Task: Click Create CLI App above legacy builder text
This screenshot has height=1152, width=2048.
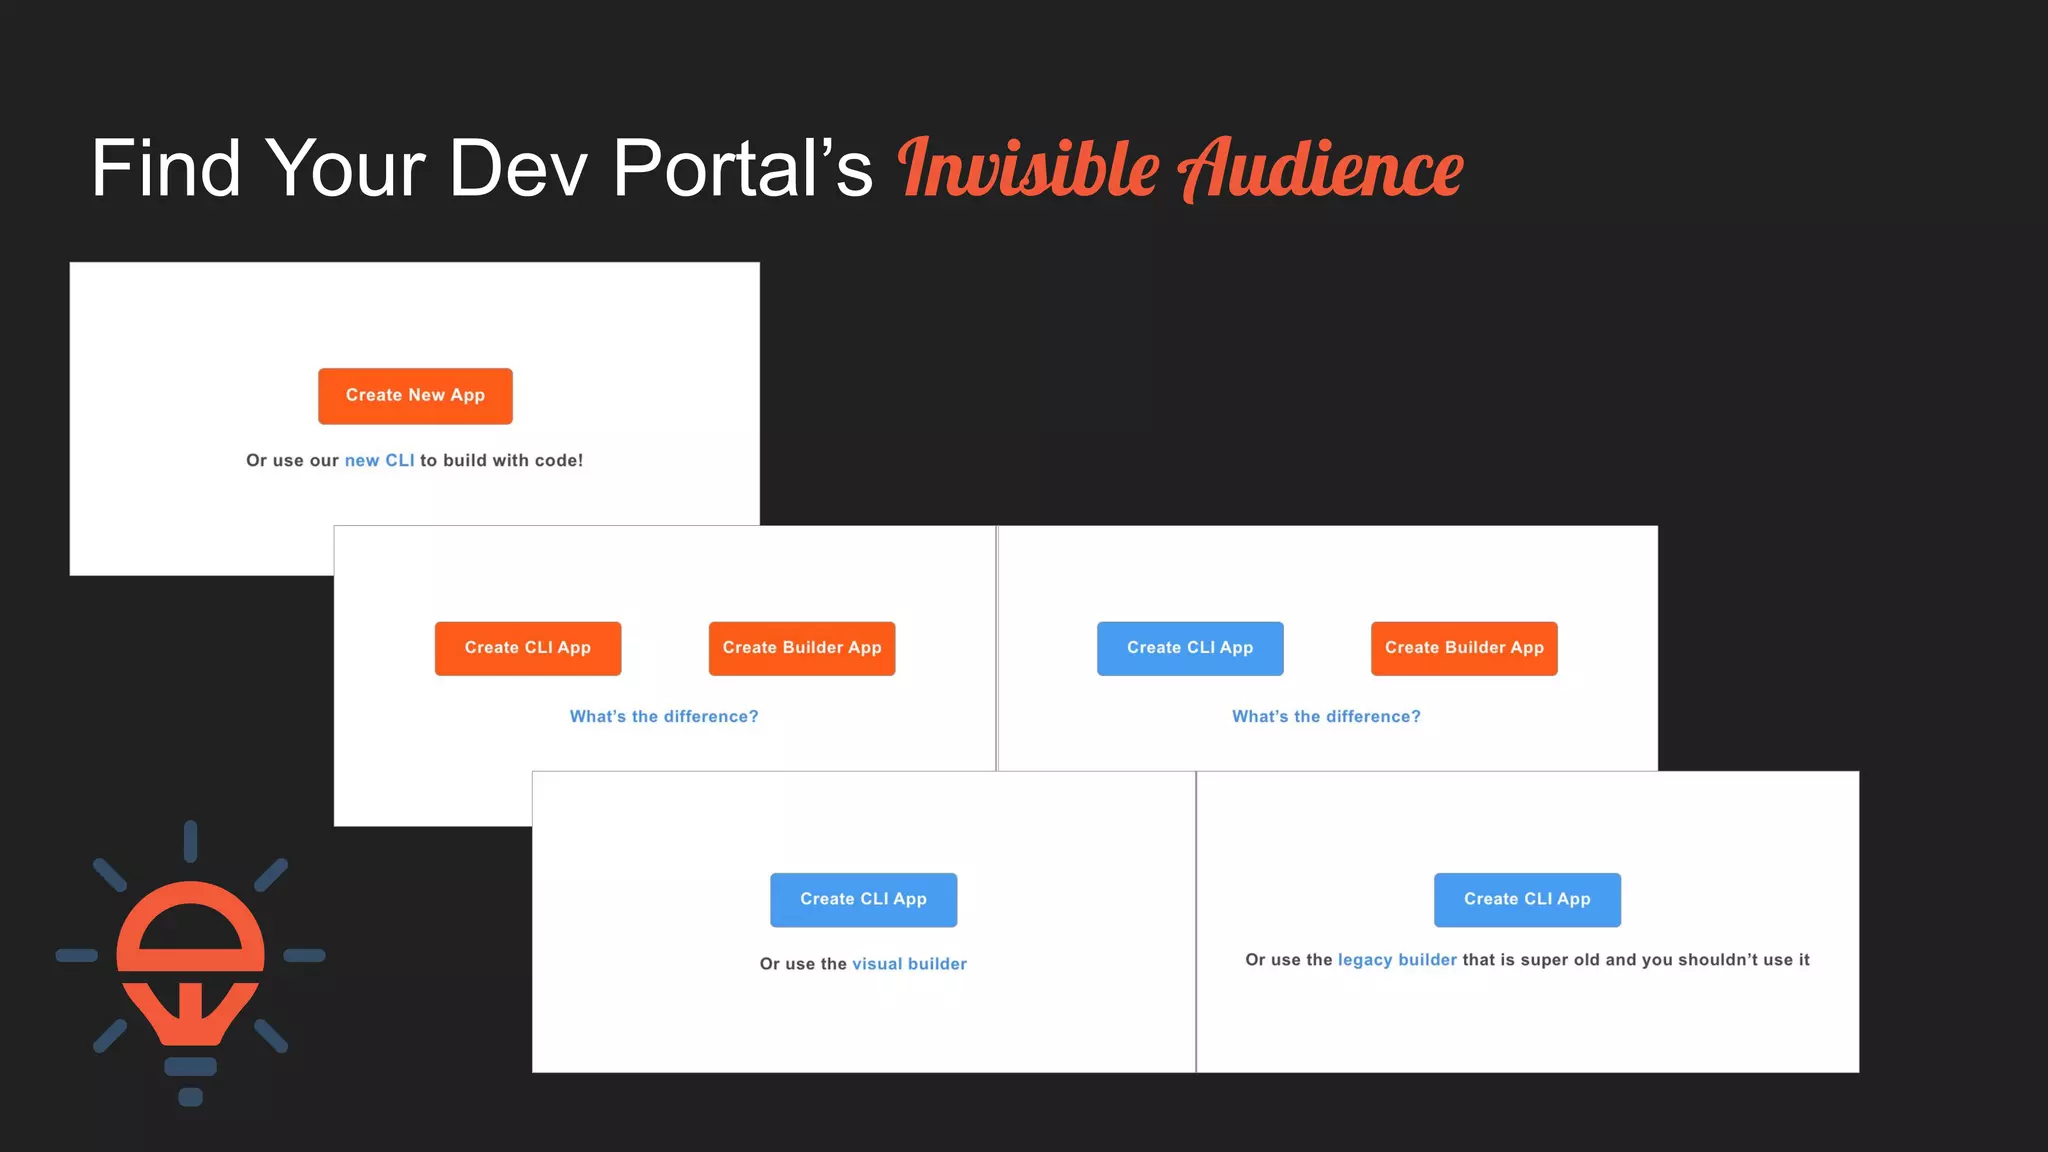Action: click(1527, 900)
